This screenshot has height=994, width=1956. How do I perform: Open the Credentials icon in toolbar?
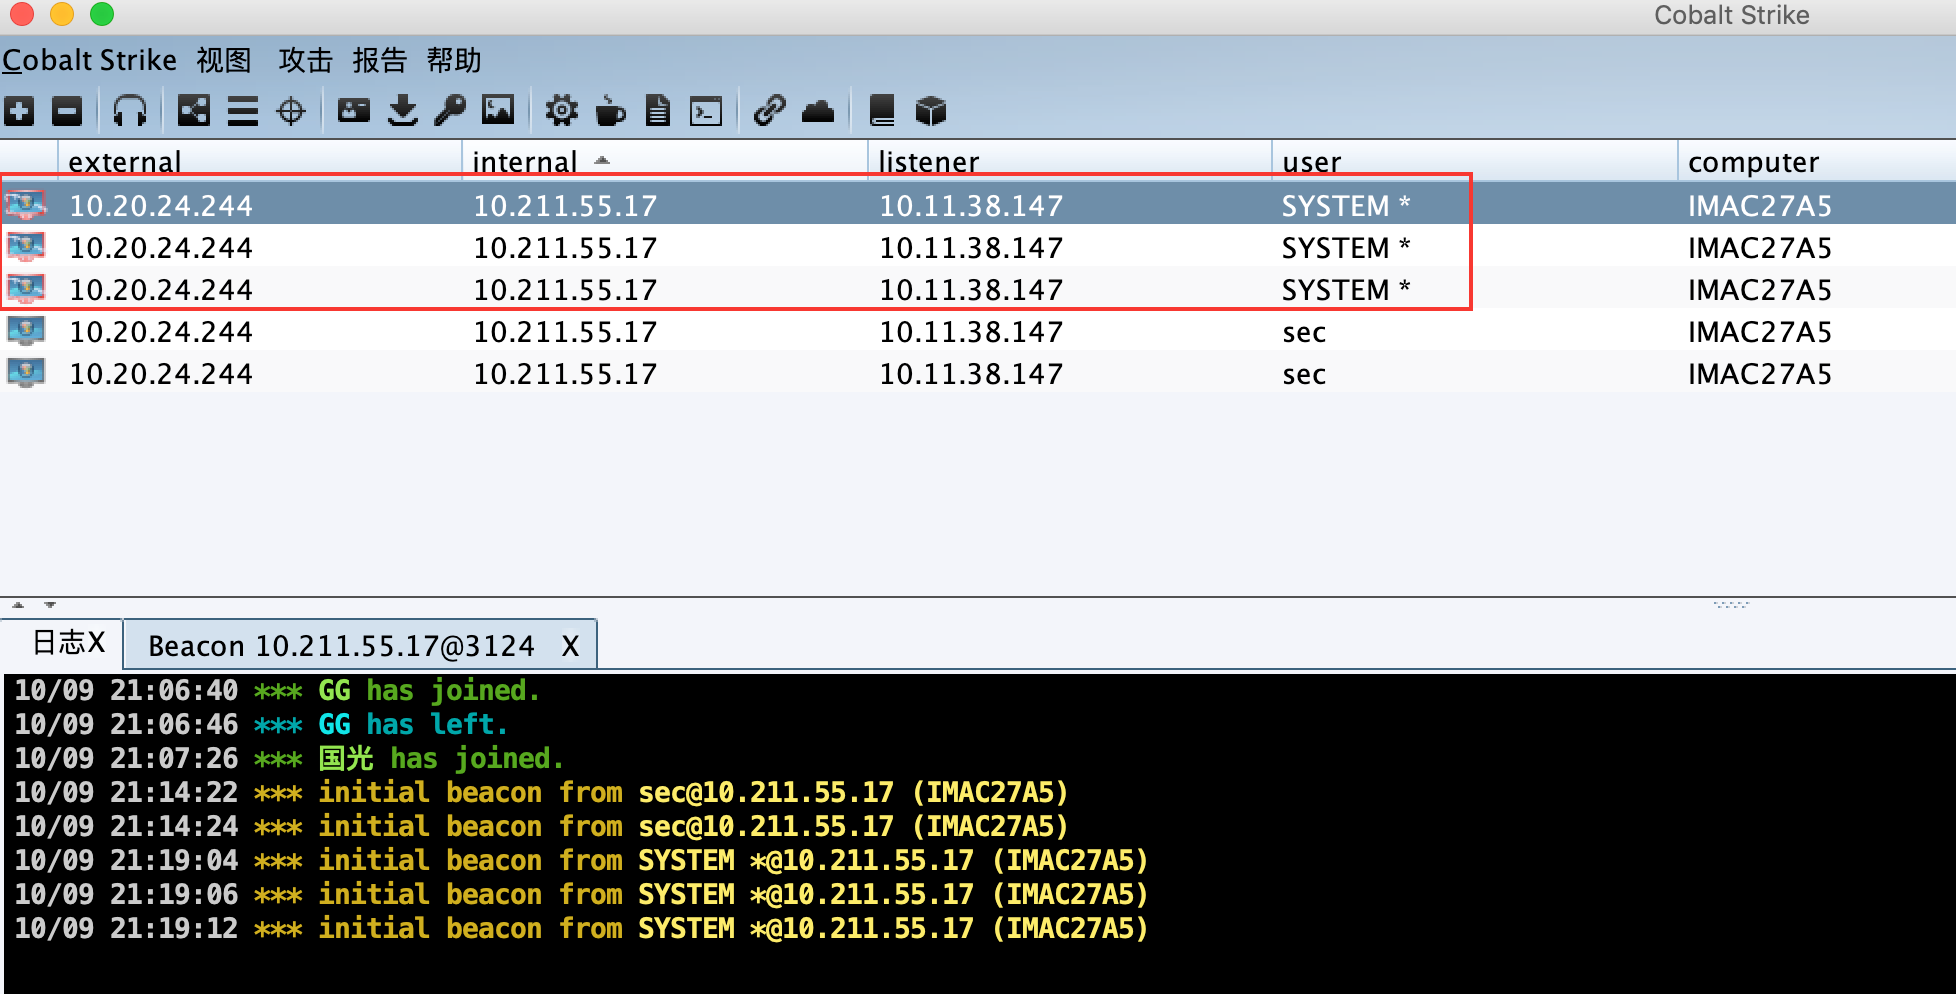coord(354,110)
